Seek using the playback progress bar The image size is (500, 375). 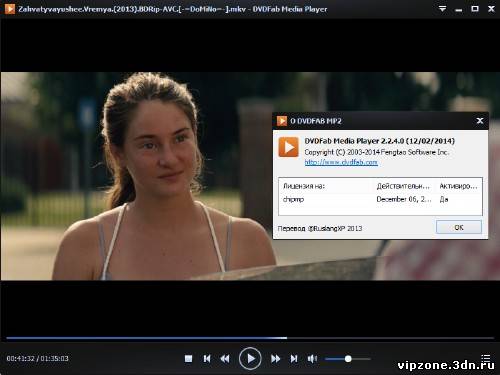coord(250,338)
